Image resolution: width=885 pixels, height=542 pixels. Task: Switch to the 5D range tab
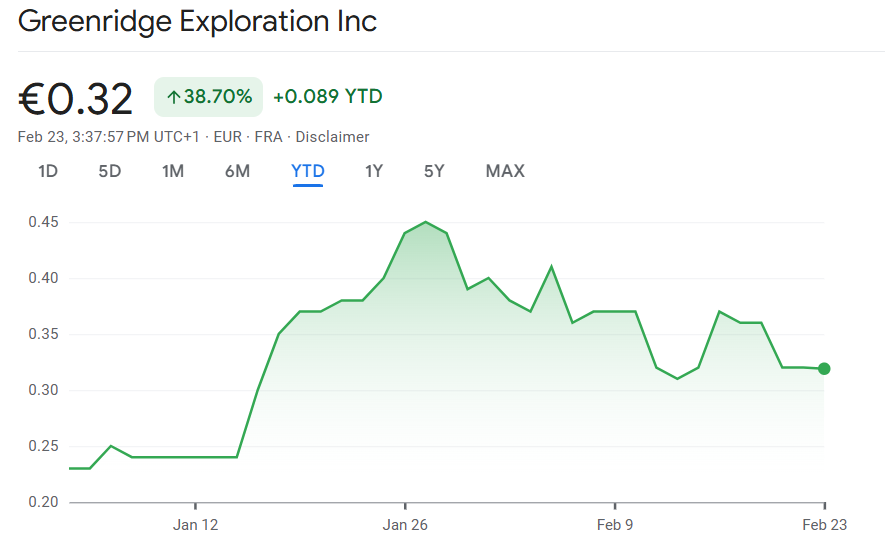point(110,171)
